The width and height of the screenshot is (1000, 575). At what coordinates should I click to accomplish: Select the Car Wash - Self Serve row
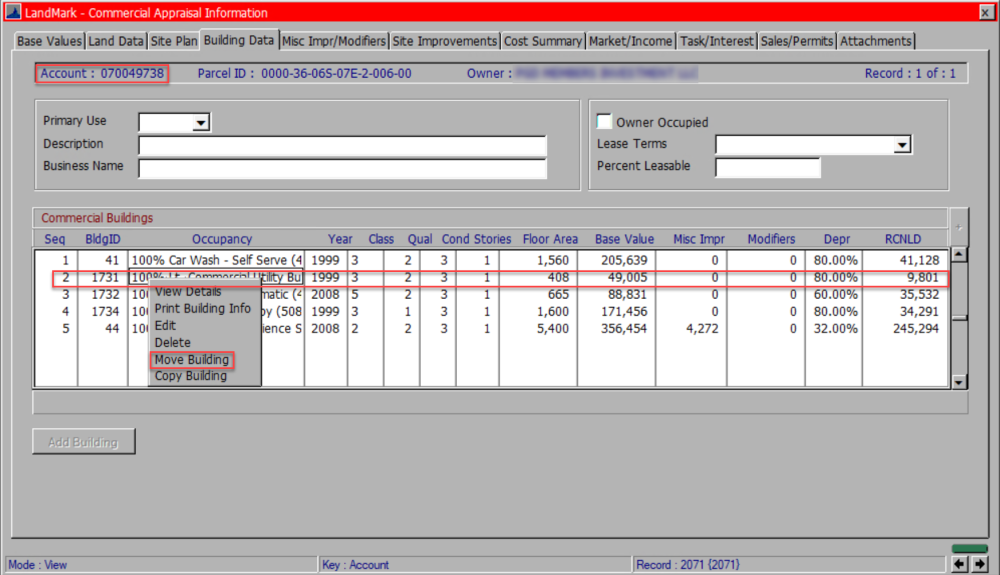pos(491,260)
